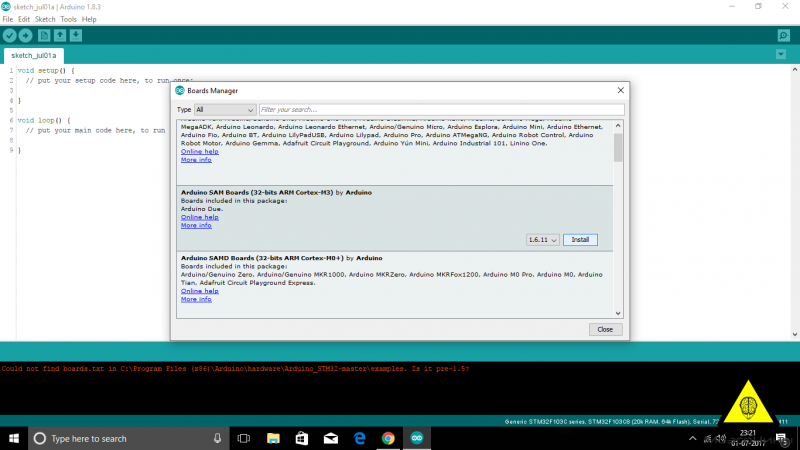This screenshot has height=450, width=800.
Task: Open the Serial Monitor icon
Action: click(x=784, y=35)
